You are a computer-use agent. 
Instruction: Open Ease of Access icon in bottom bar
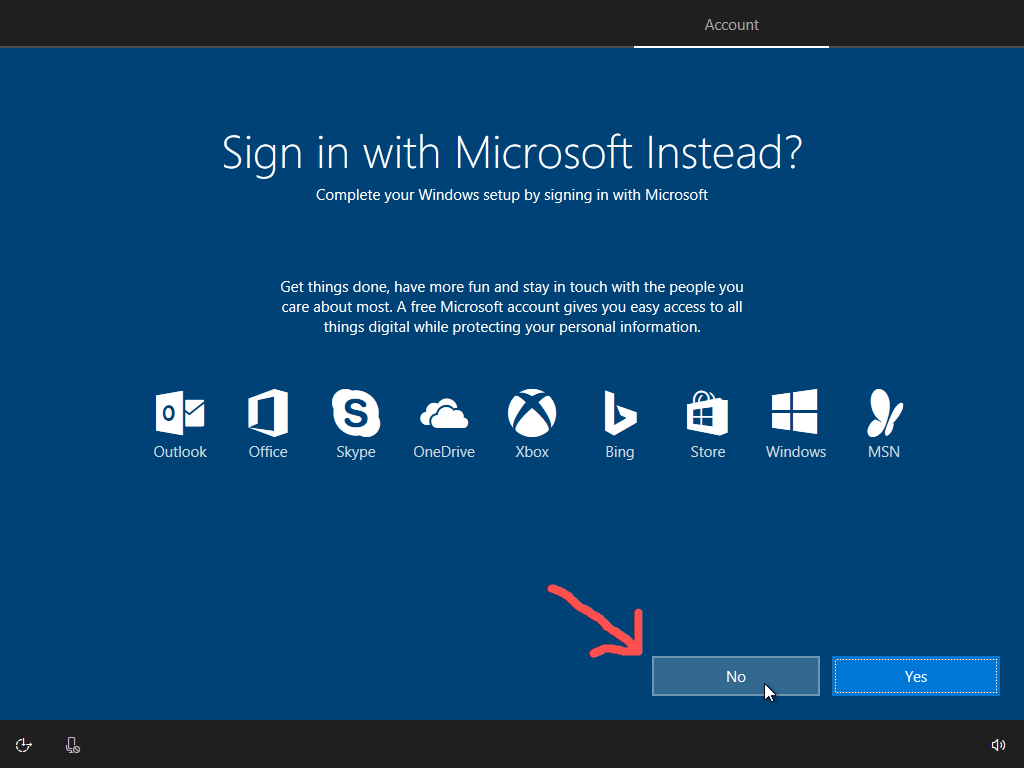[x=24, y=745]
